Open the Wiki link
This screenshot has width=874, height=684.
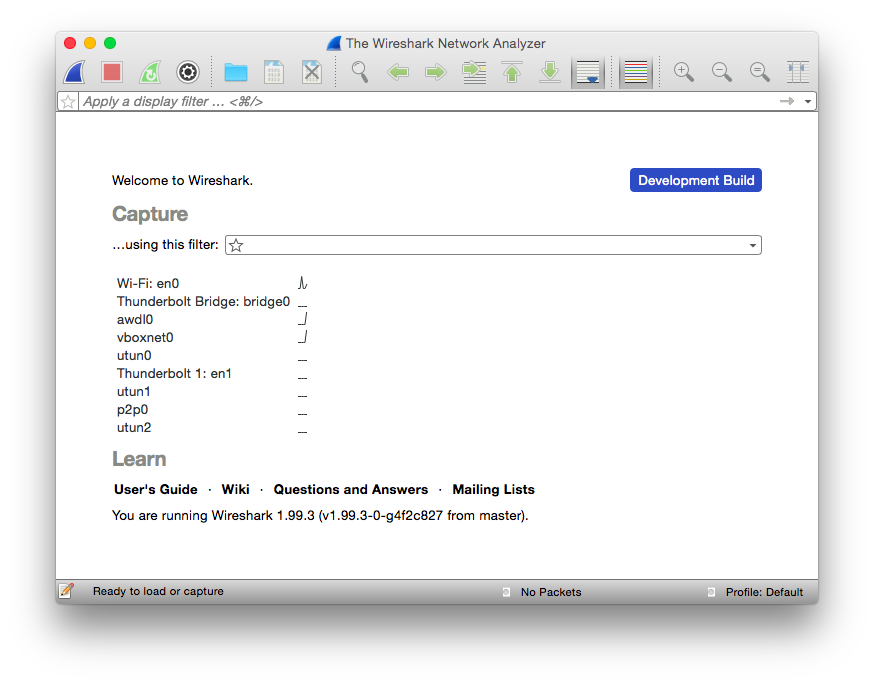[235, 489]
